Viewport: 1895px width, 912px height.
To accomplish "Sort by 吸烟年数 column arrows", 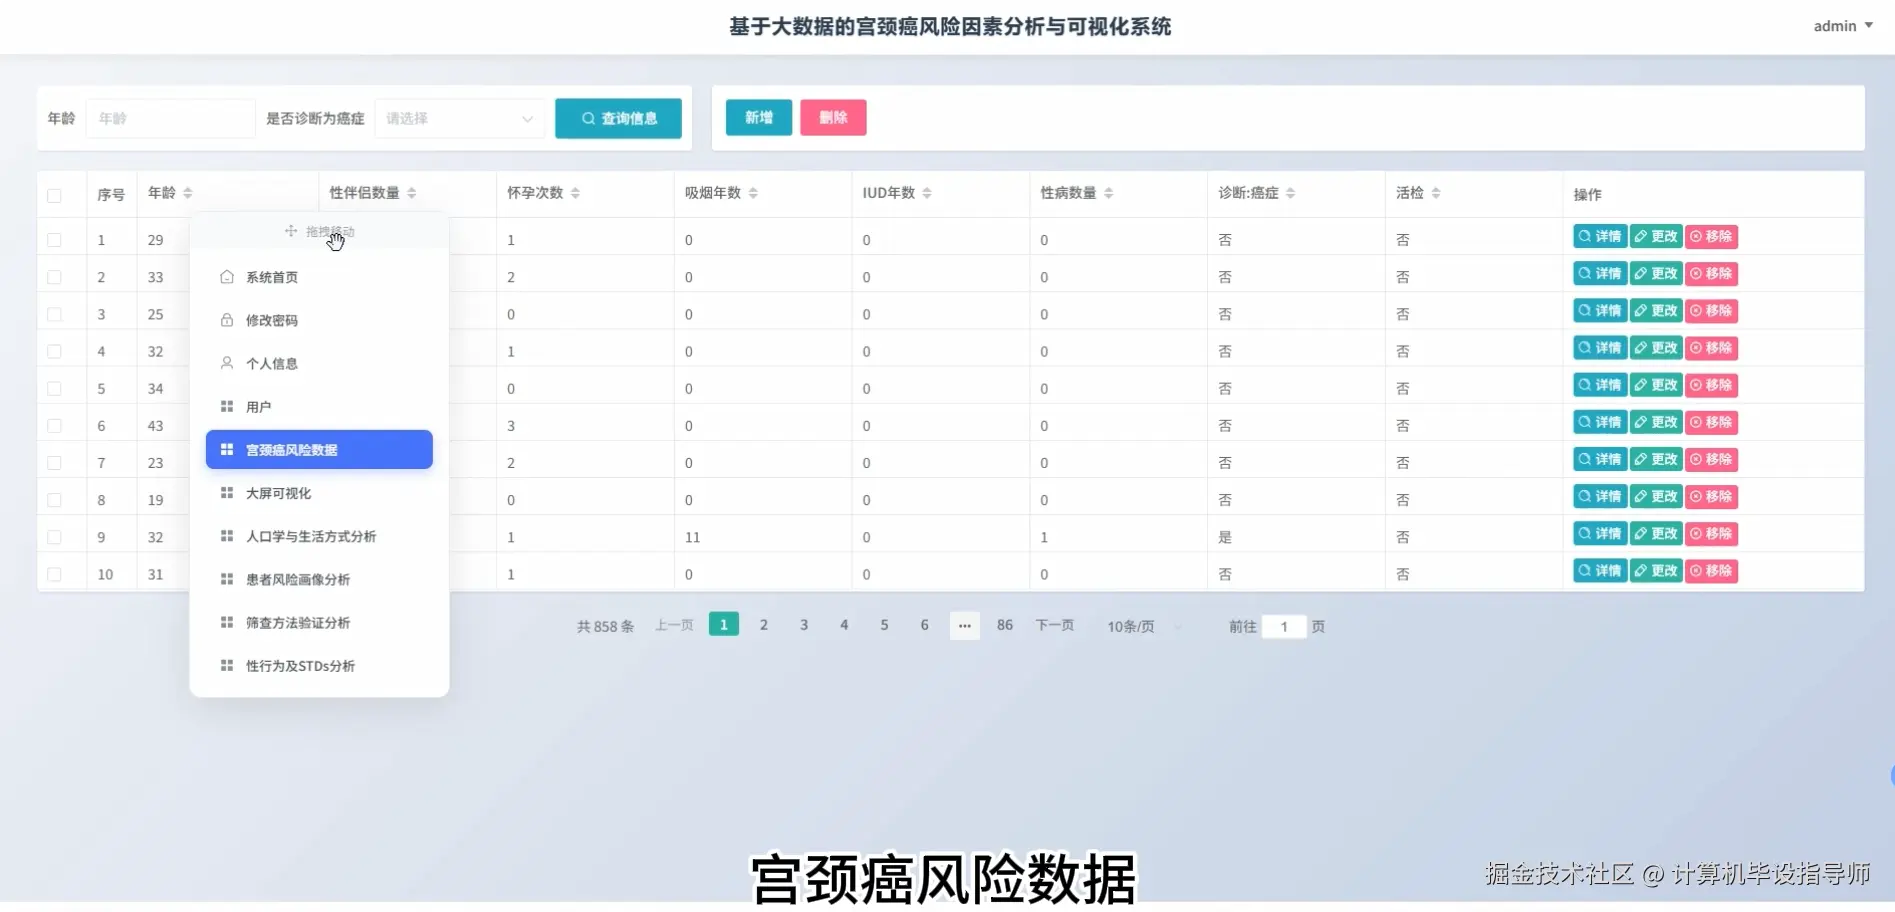I will coord(753,193).
